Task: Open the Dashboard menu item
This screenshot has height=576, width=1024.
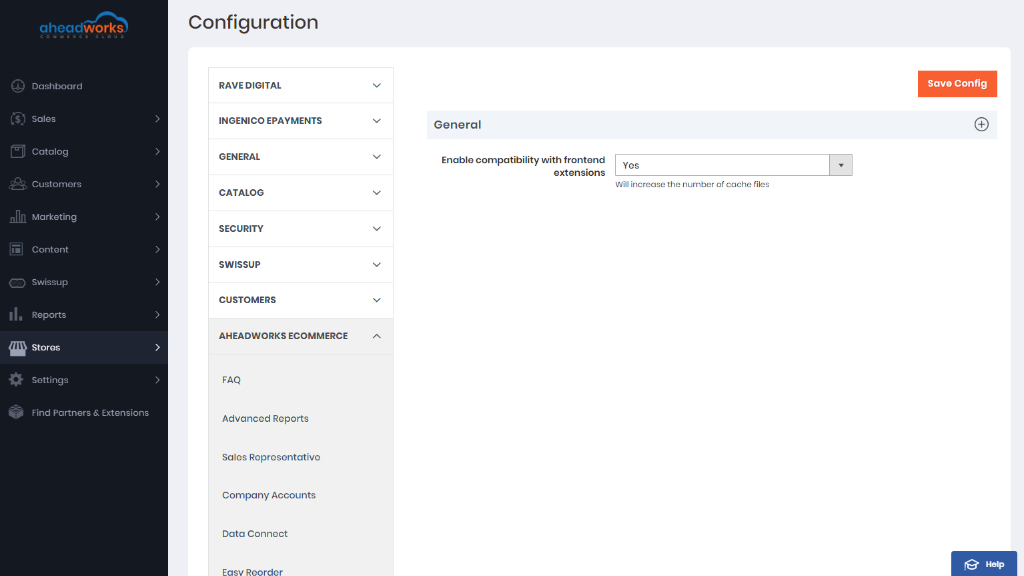Action: [84, 86]
